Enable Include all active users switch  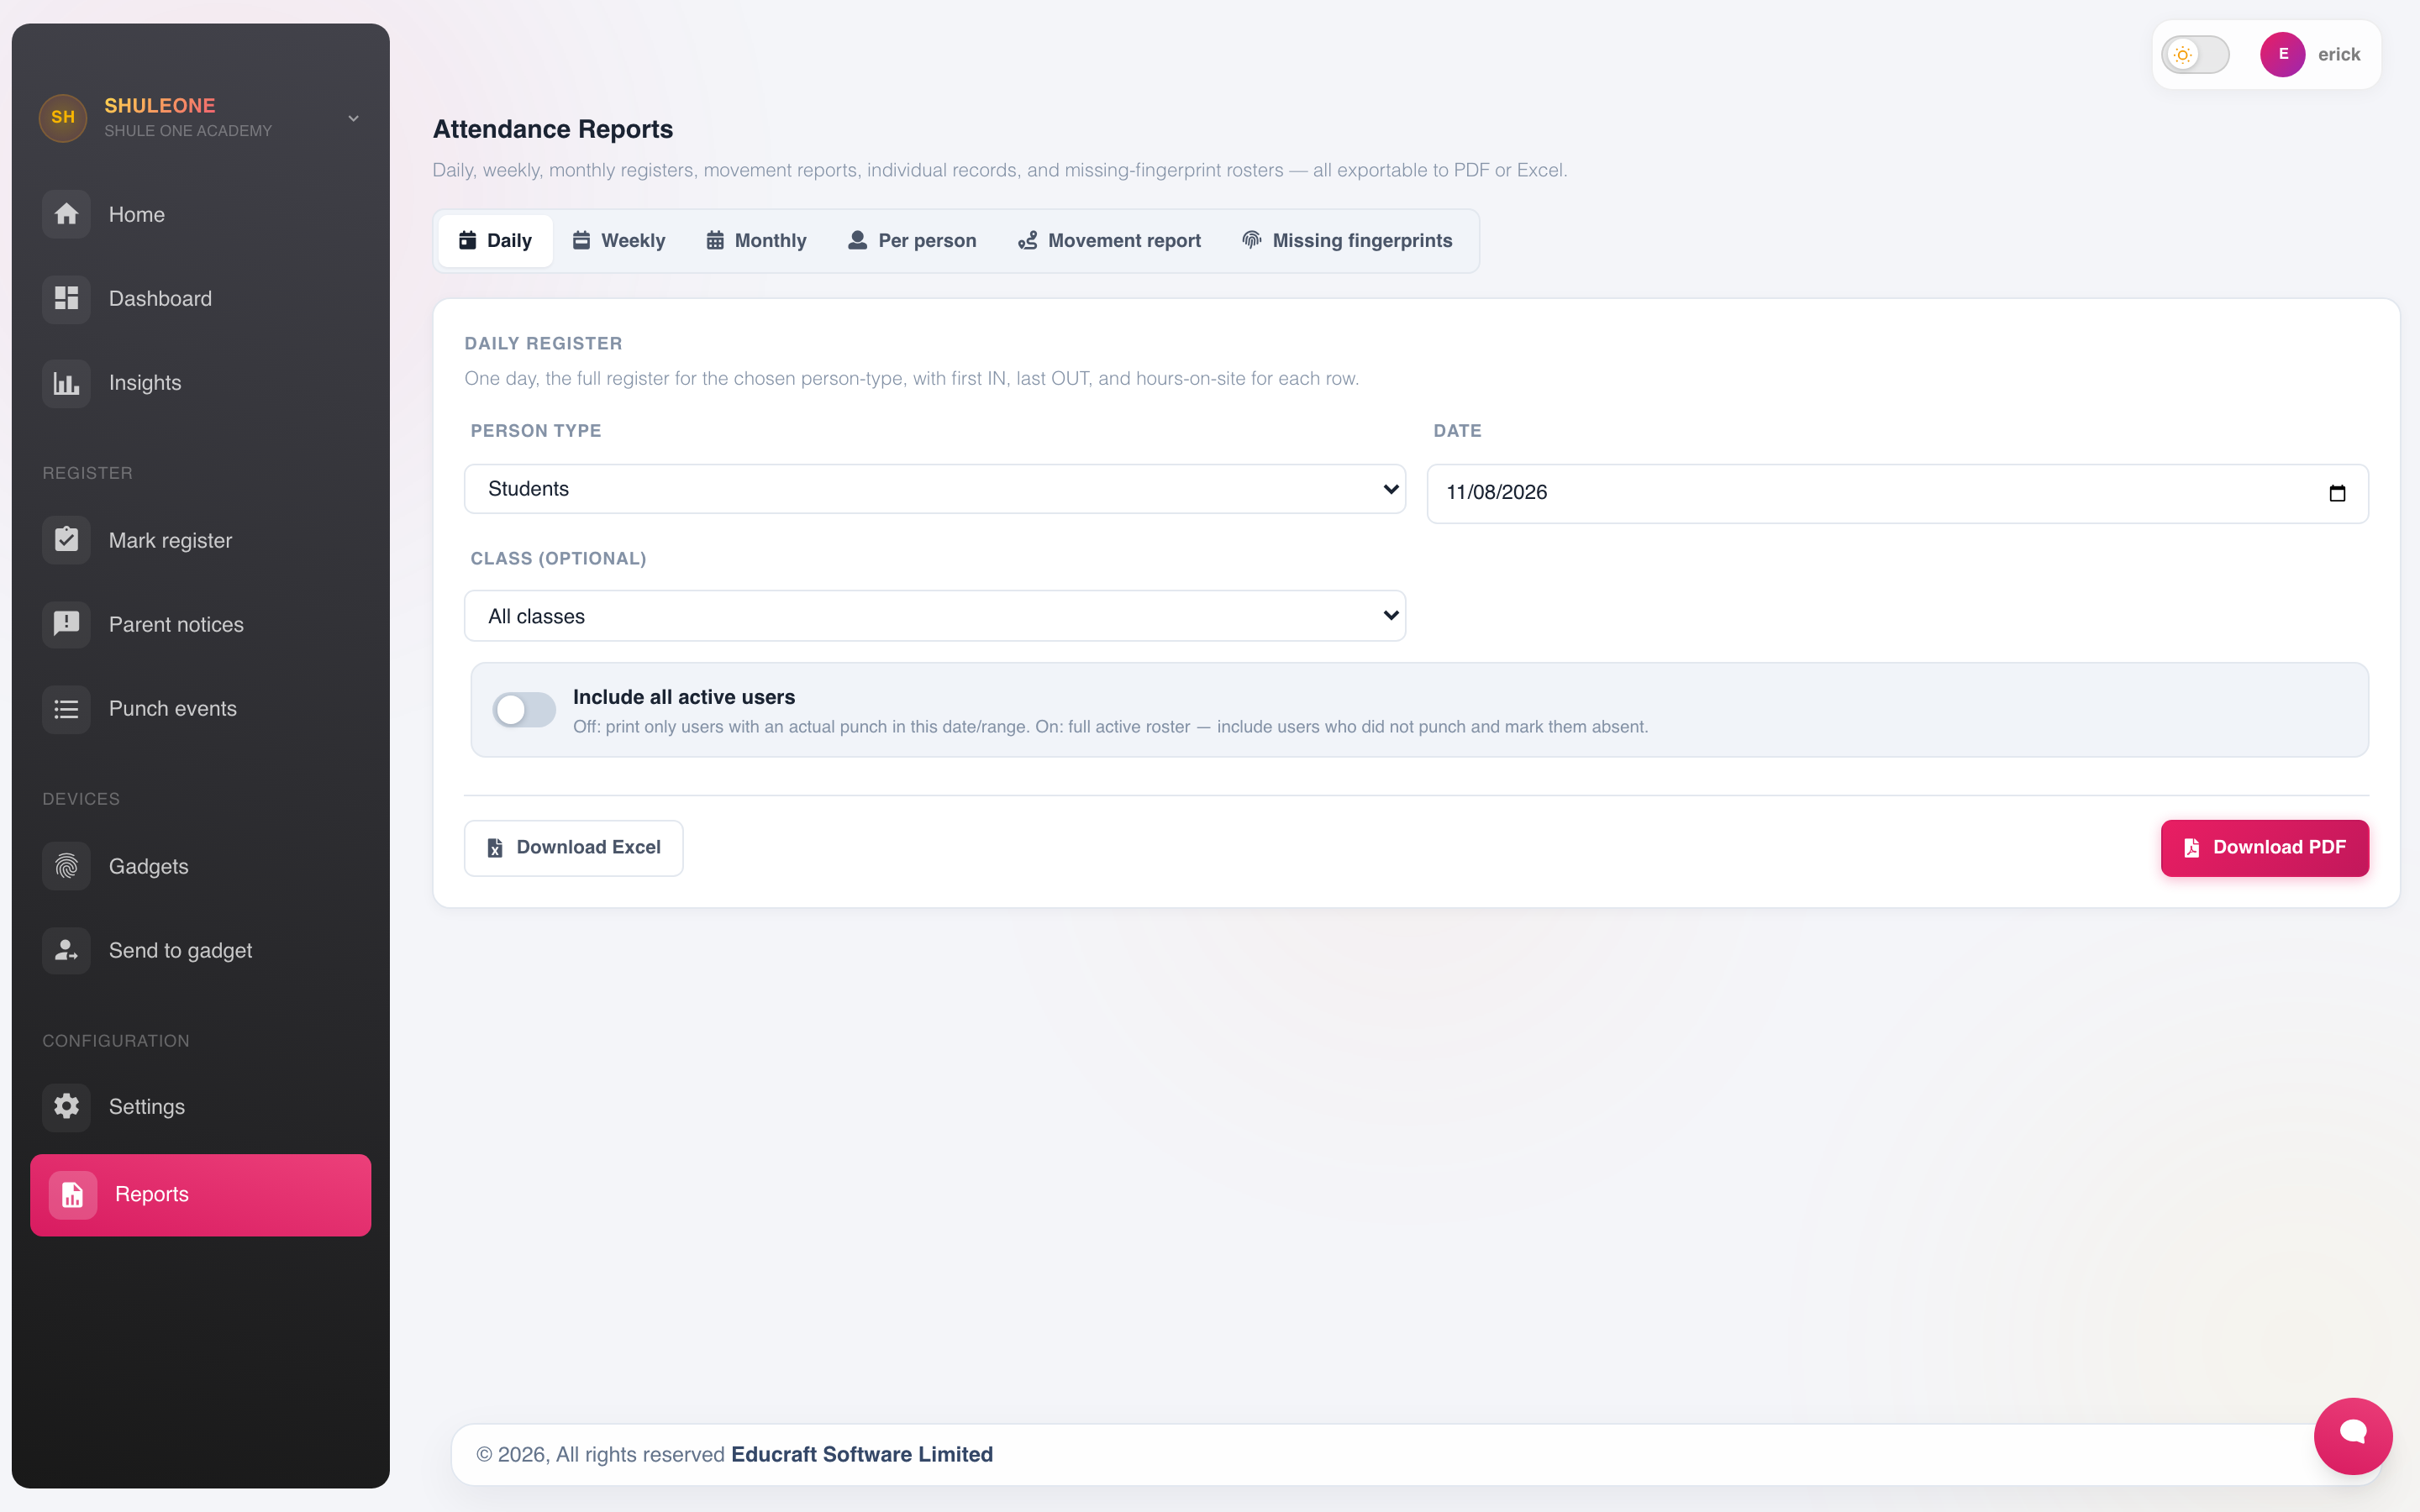point(524,709)
